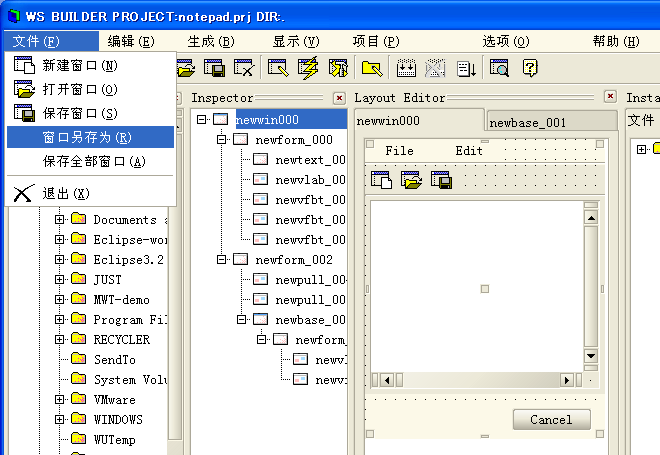660x455 pixels.
Task: Click the save icon in Layout Editor toolbar
Action: click(441, 180)
